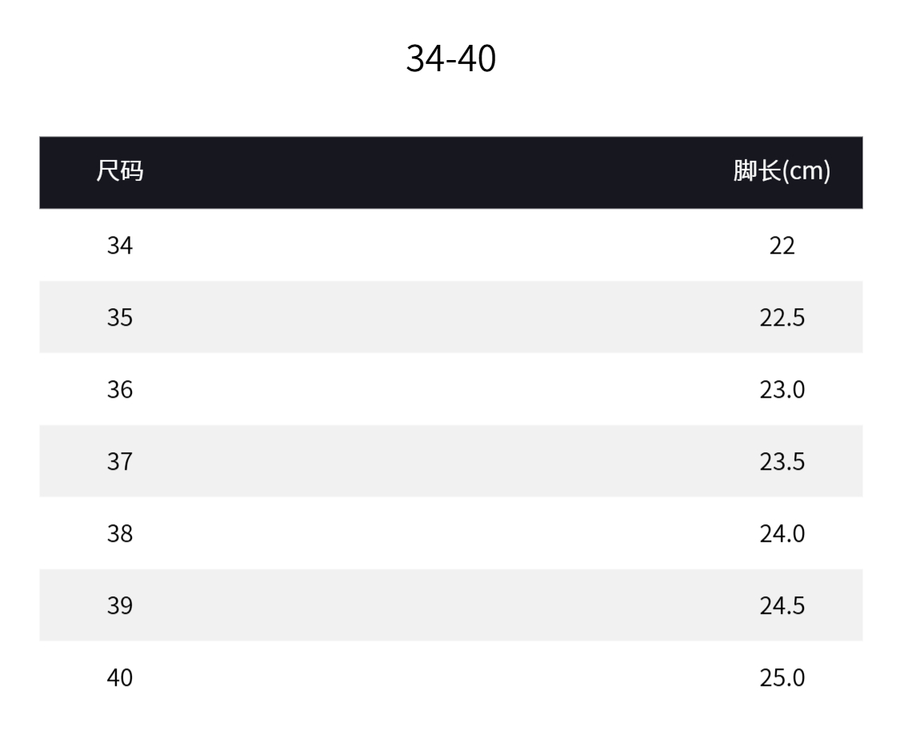900x750 pixels.
Task: Click the 34-40 size range title
Action: 450,58
